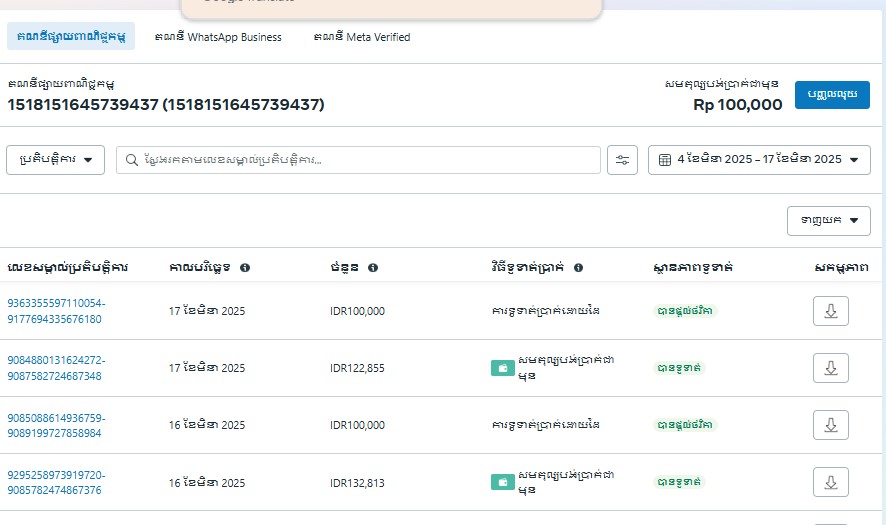This screenshot has height=525, width=886.
Task: Open the transactions type dropdown
Action: click(55, 160)
